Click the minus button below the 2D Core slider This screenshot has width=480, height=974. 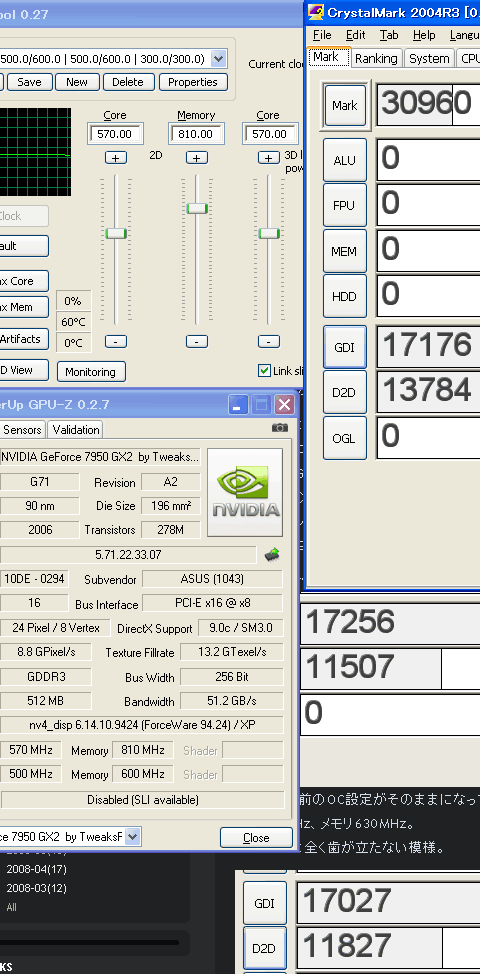[x=115, y=342]
